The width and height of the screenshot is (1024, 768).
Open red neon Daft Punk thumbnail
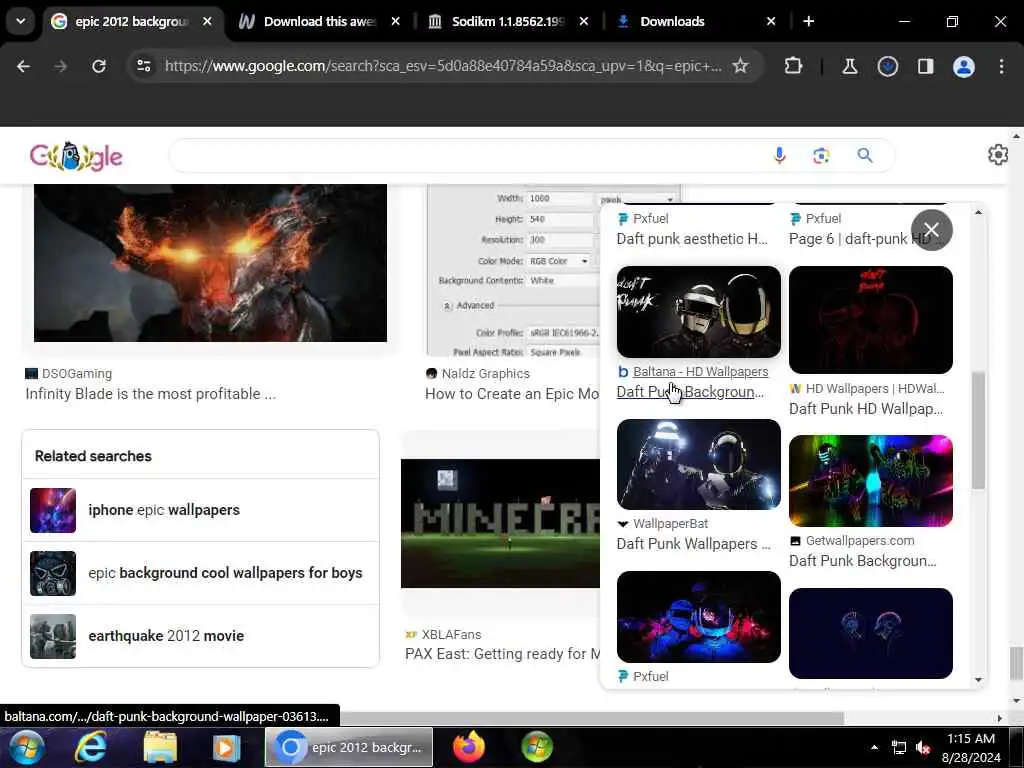[871, 320]
